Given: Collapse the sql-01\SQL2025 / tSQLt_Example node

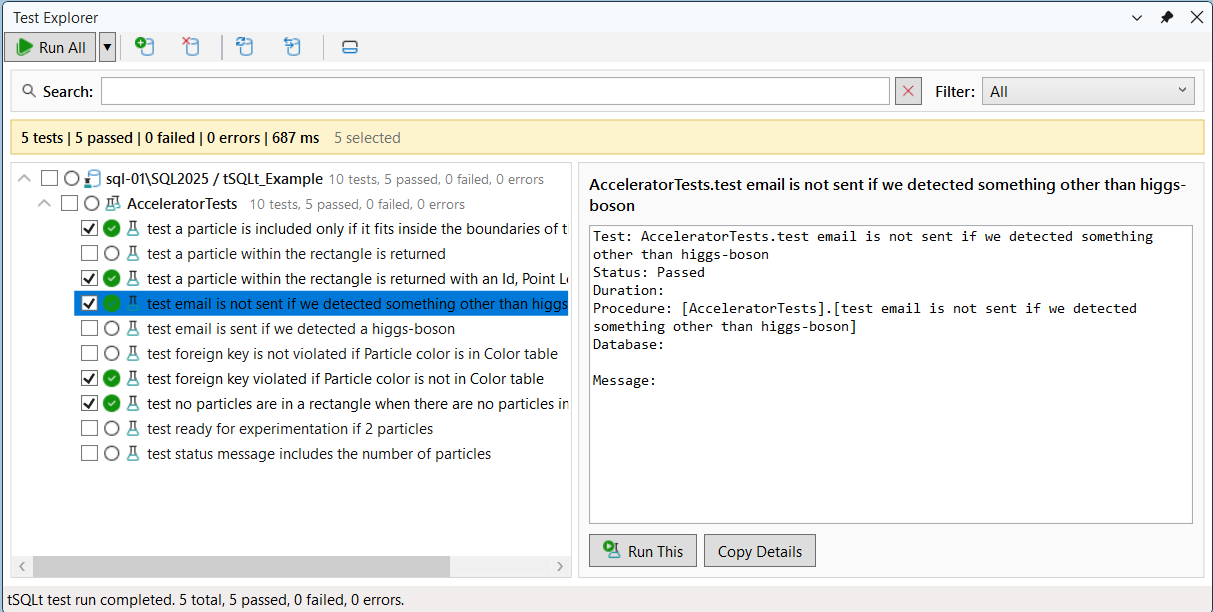Looking at the screenshot, I should pyautogui.click(x=24, y=179).
